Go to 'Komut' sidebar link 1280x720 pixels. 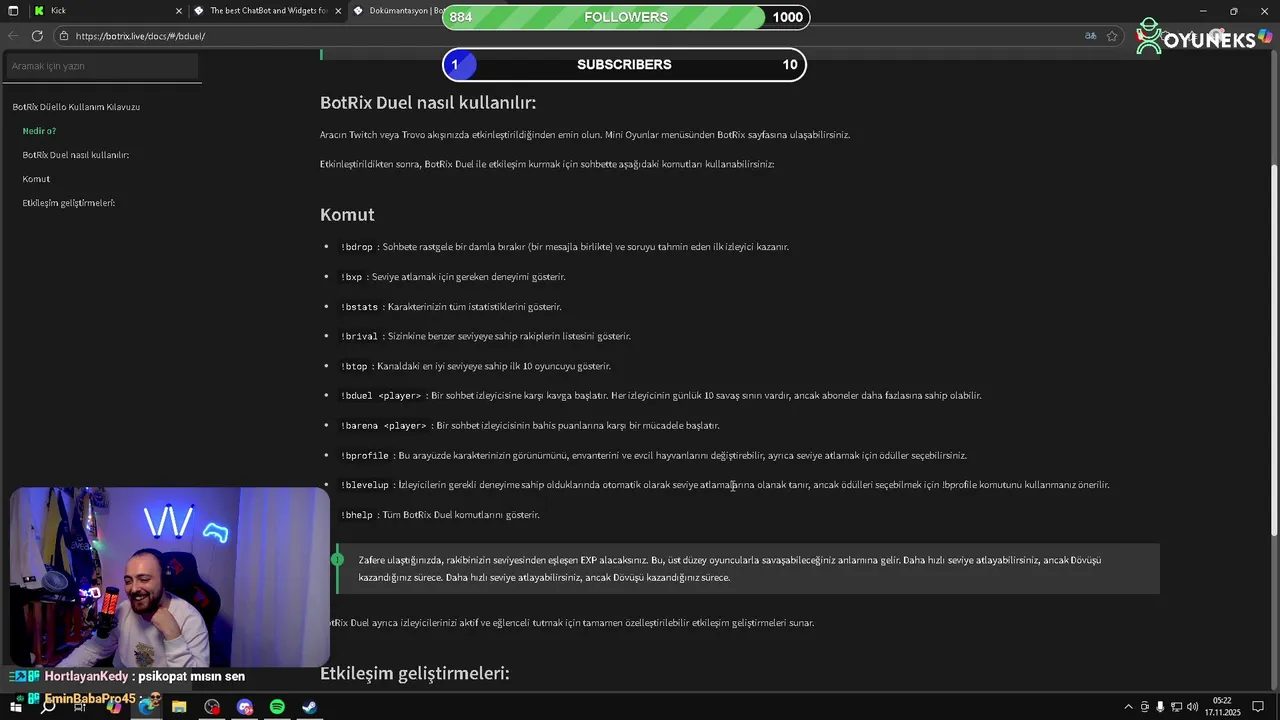(36, 179)
